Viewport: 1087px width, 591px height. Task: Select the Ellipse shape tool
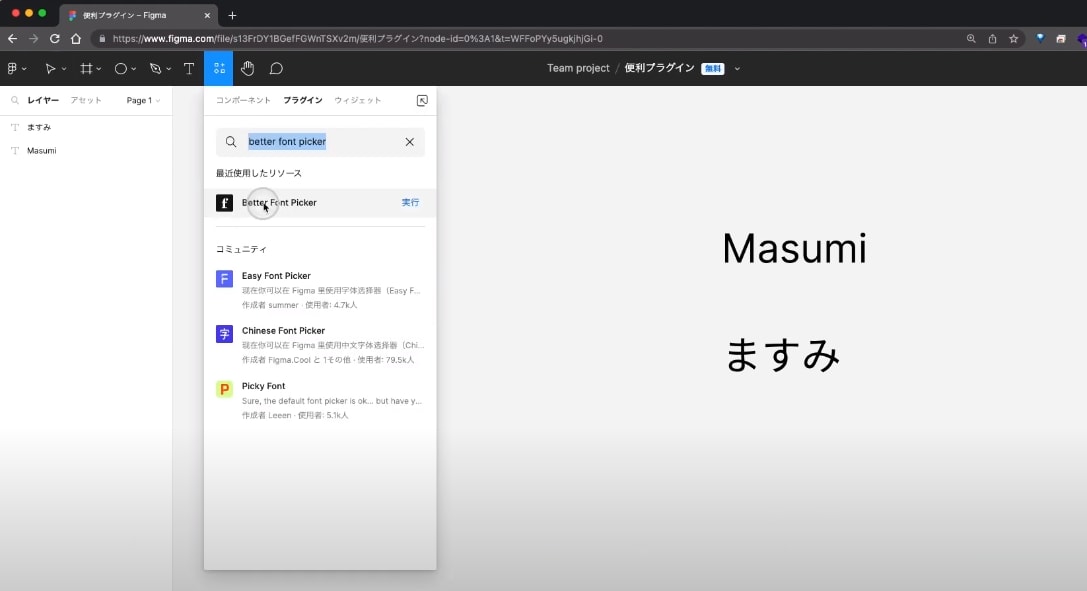click(x=121, y=69)
